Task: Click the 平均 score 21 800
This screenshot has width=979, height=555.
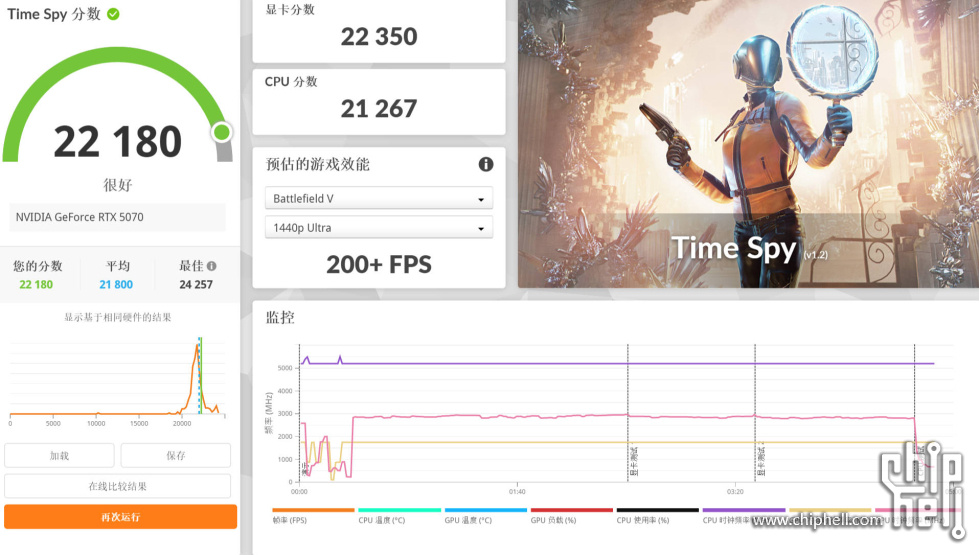Action: pyautogui.click(x=116, y=285)
